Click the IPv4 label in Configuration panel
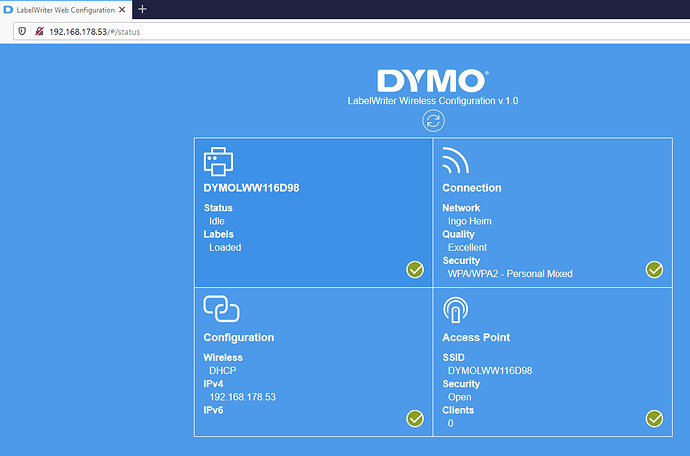This screenshot has width=690, height=456. click(213, 384)
